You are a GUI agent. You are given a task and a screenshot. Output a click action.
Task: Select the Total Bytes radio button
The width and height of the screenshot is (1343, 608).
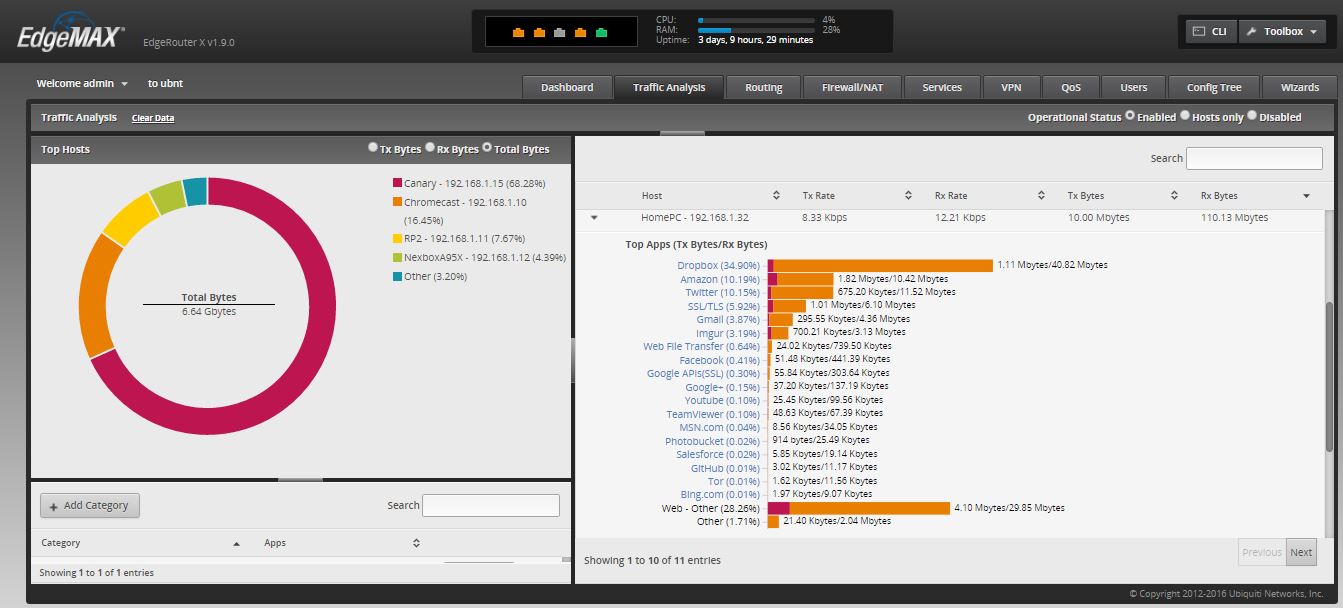tap(487, 148)
